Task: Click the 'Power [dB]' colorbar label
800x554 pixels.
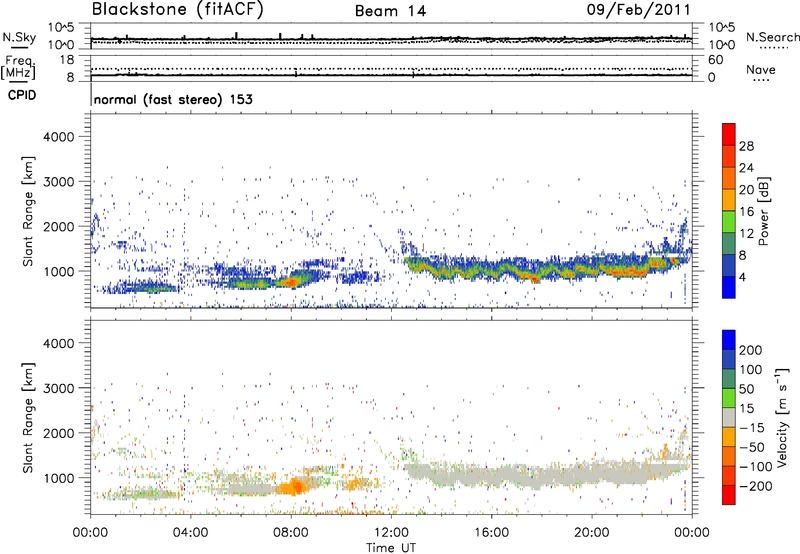Action: coord(763,211)
